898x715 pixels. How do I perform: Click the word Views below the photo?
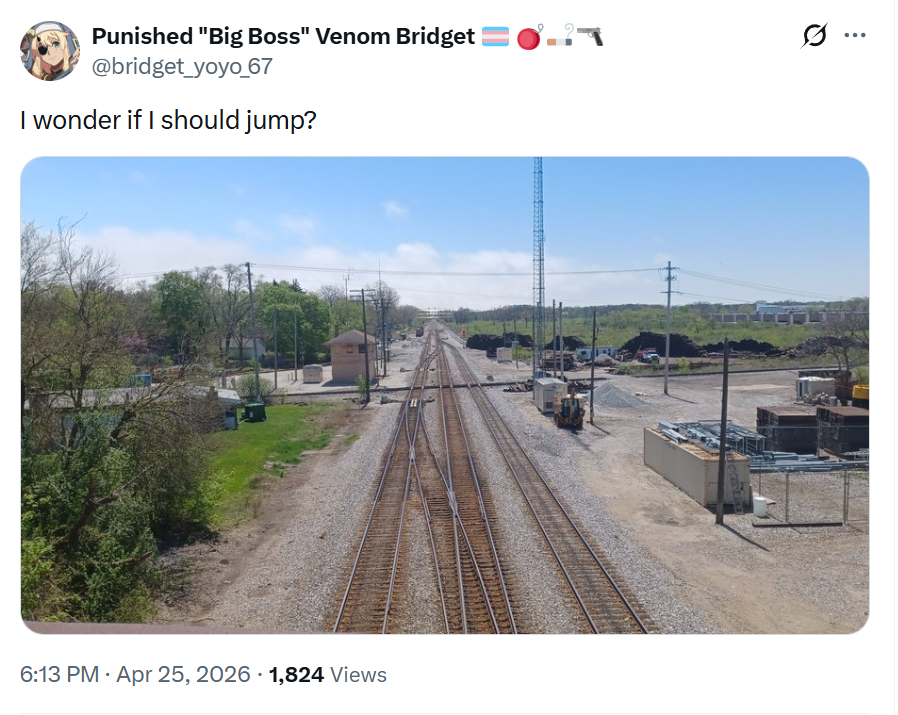pyautogui.click(x=358, y=675)
